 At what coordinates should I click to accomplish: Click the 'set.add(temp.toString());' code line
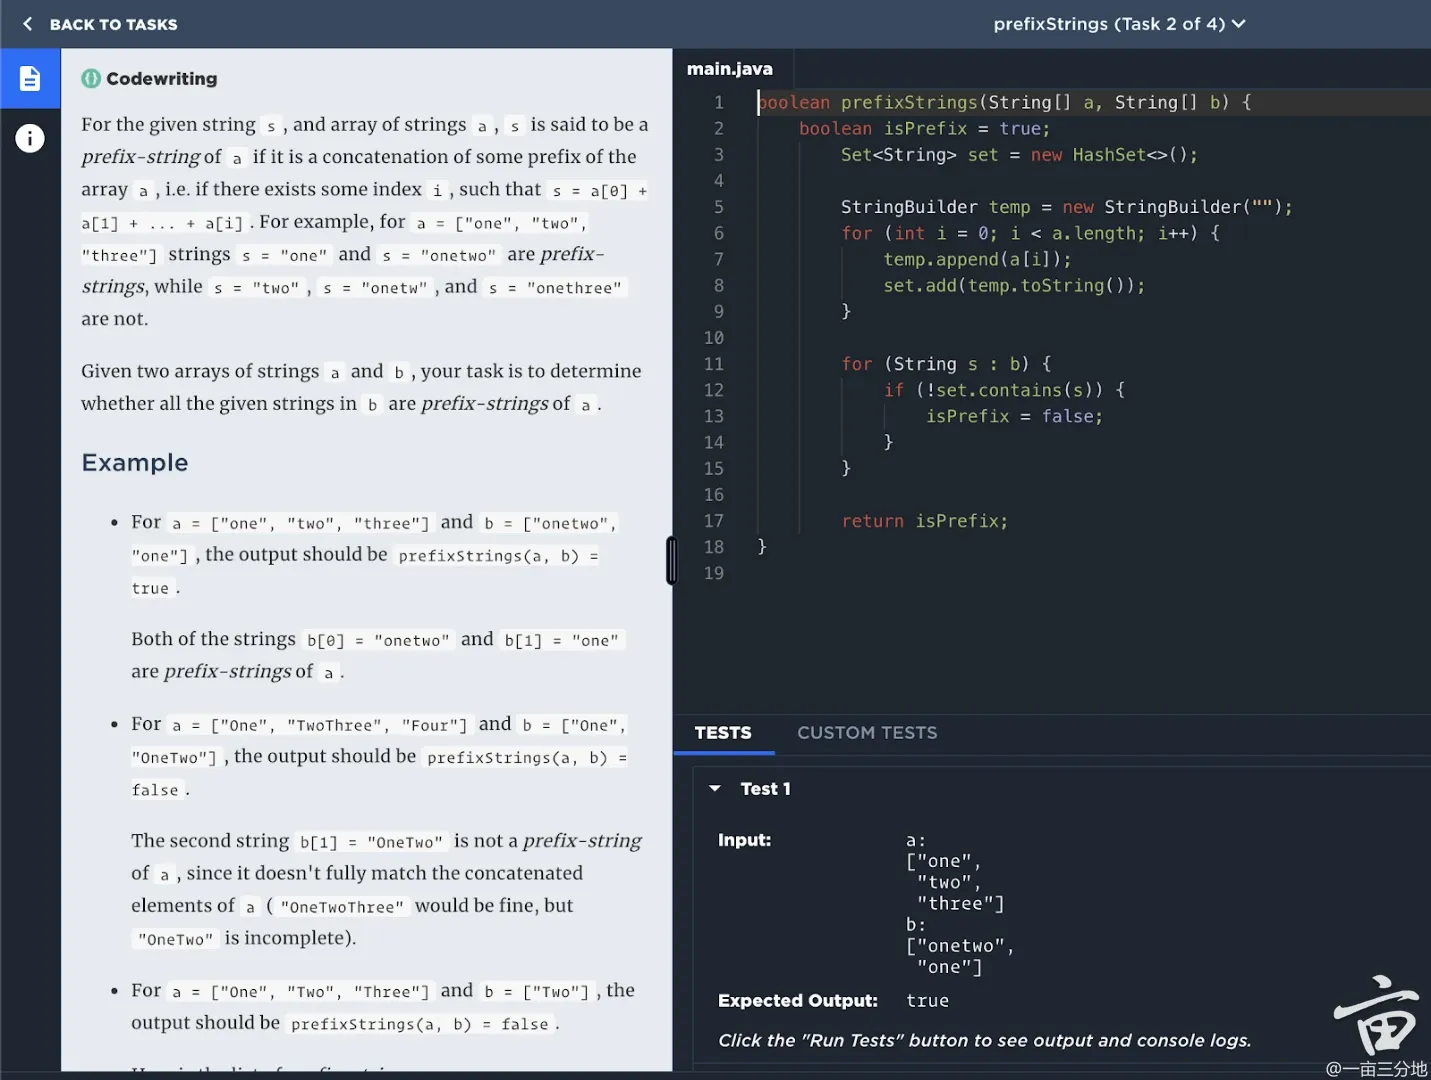(x=1014, y=285)
